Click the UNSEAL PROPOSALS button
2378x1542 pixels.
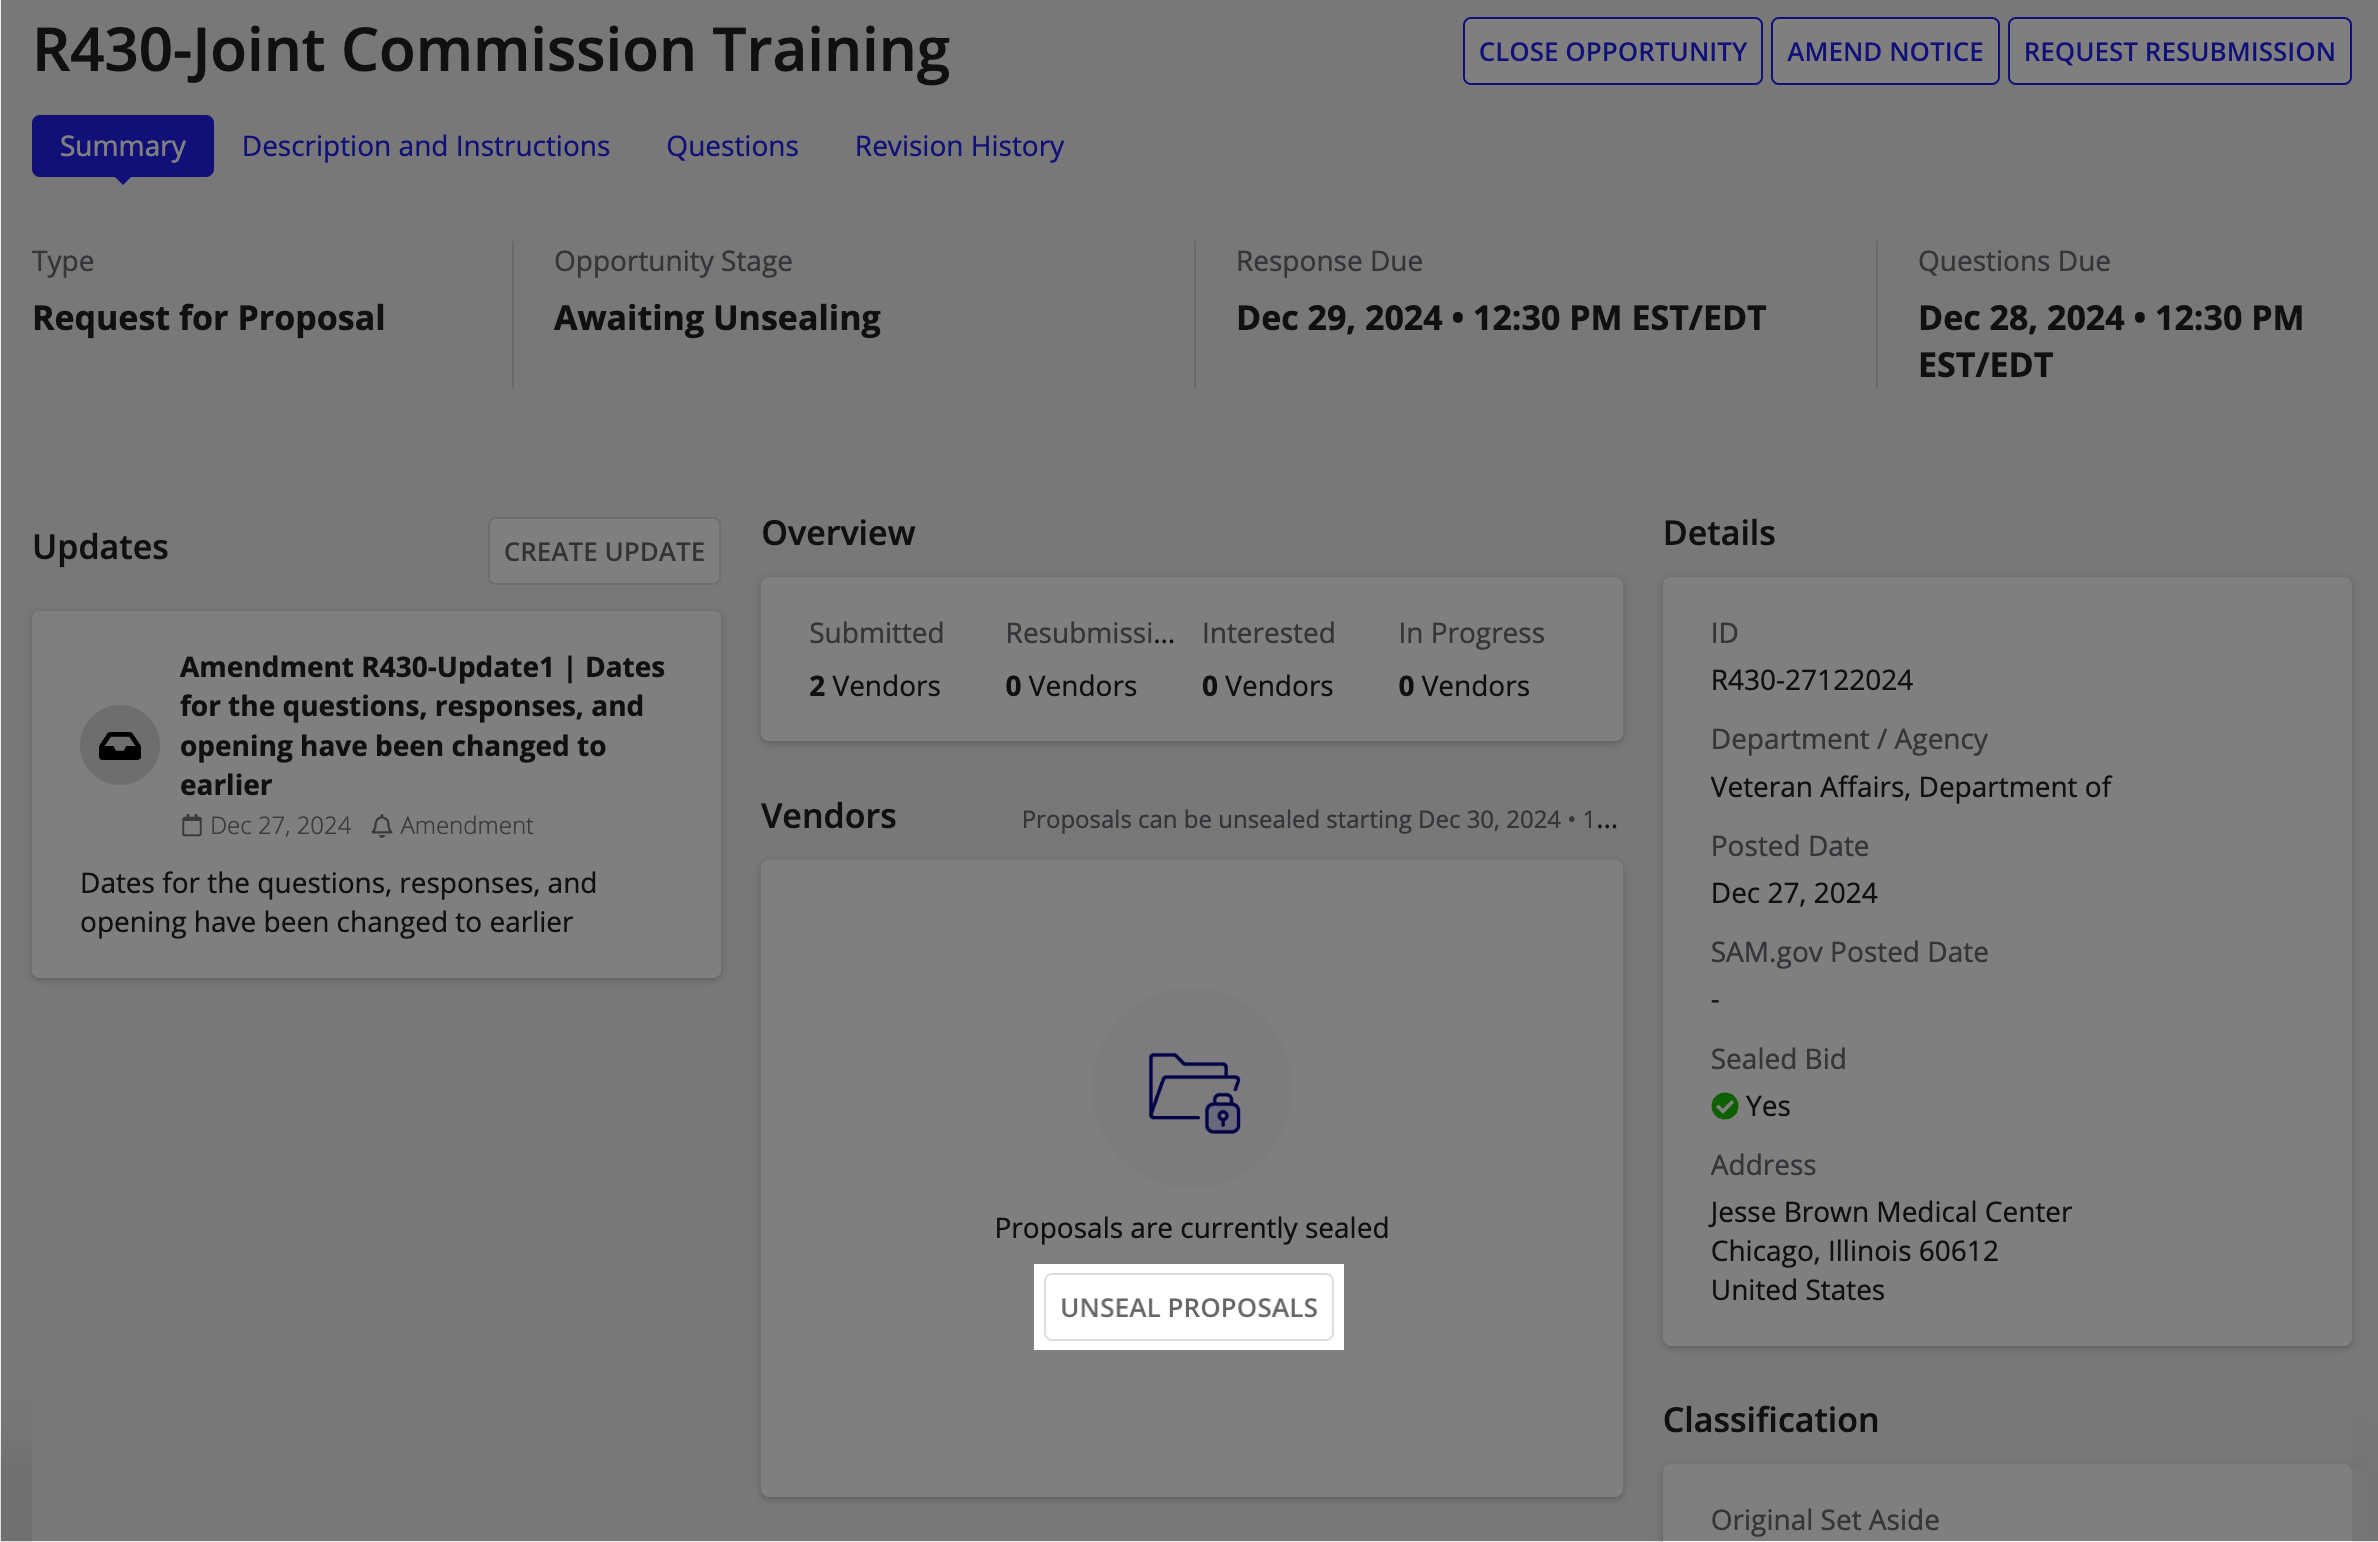click(x=1191, y=1305)
